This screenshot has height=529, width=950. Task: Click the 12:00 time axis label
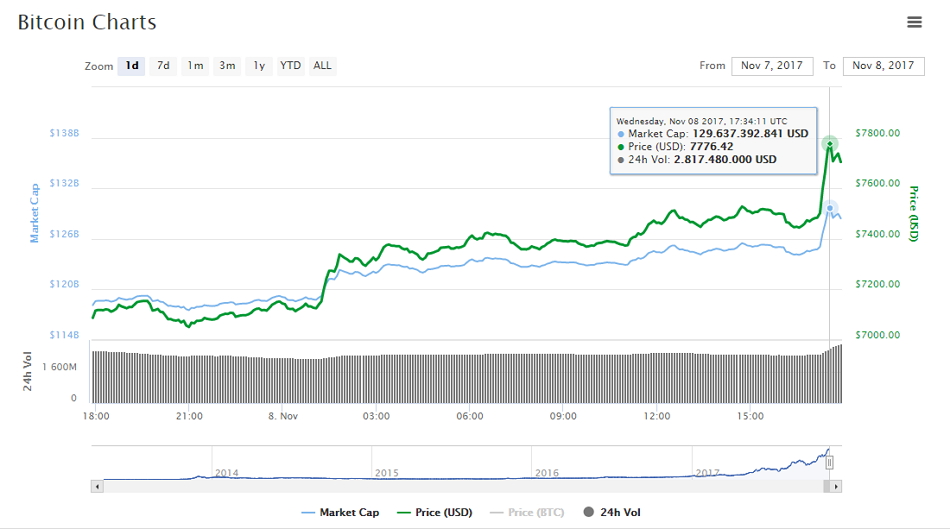(657, 416)
